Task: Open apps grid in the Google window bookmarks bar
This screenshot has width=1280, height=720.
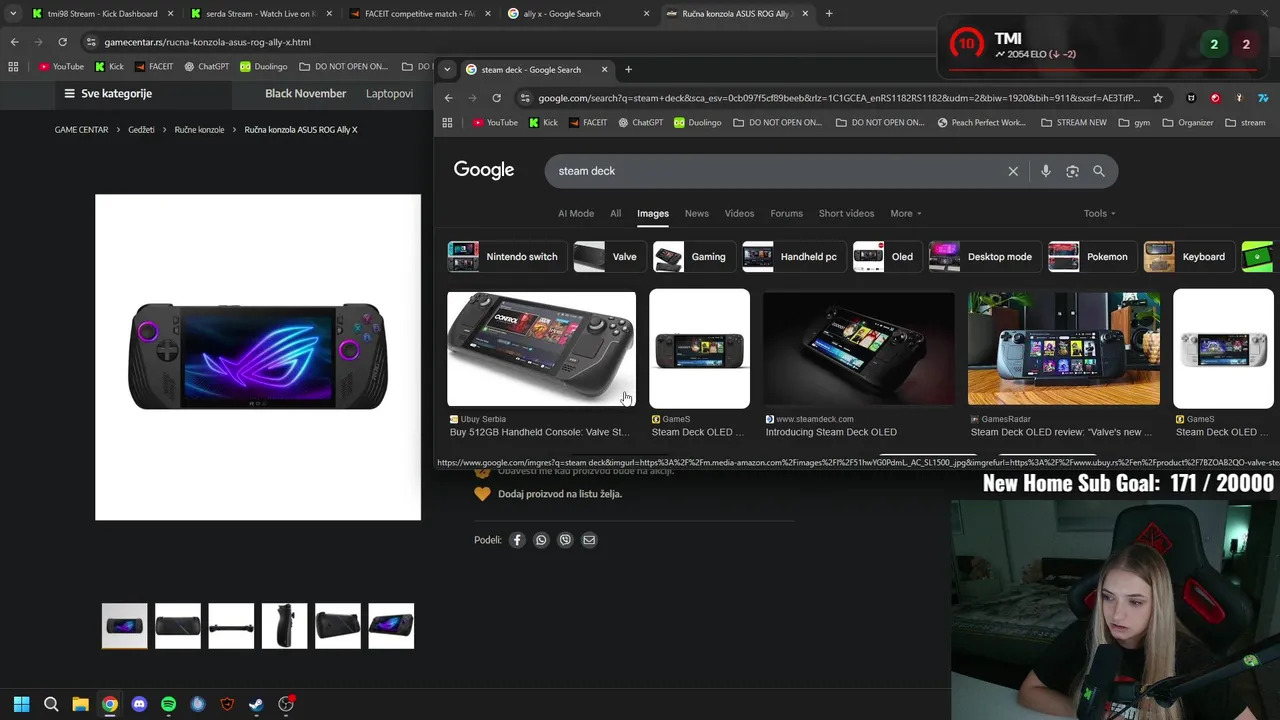Action: point(447,122)
